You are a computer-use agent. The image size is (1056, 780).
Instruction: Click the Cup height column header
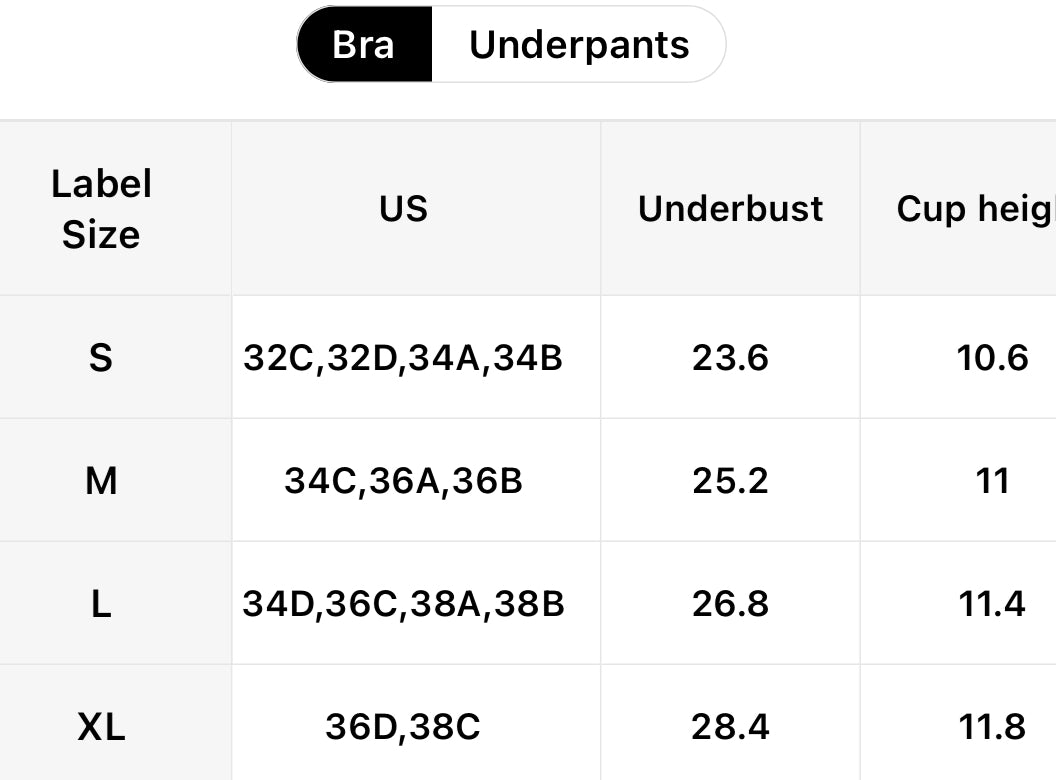[975, 209]
